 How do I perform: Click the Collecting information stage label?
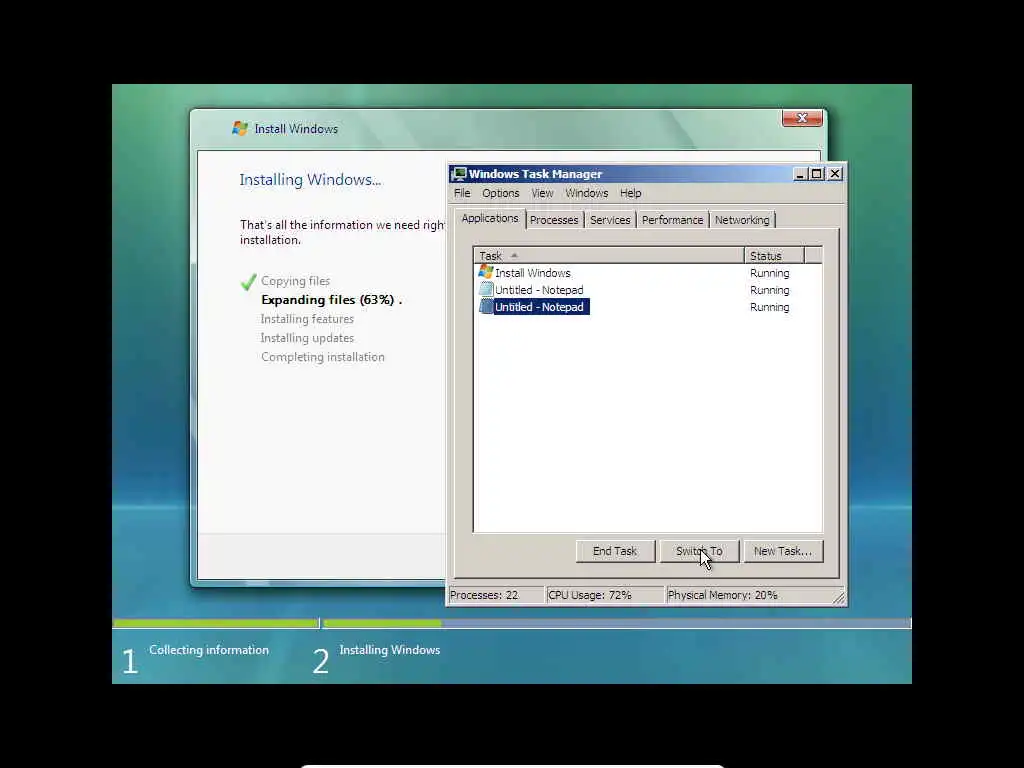tap(209, 650)
